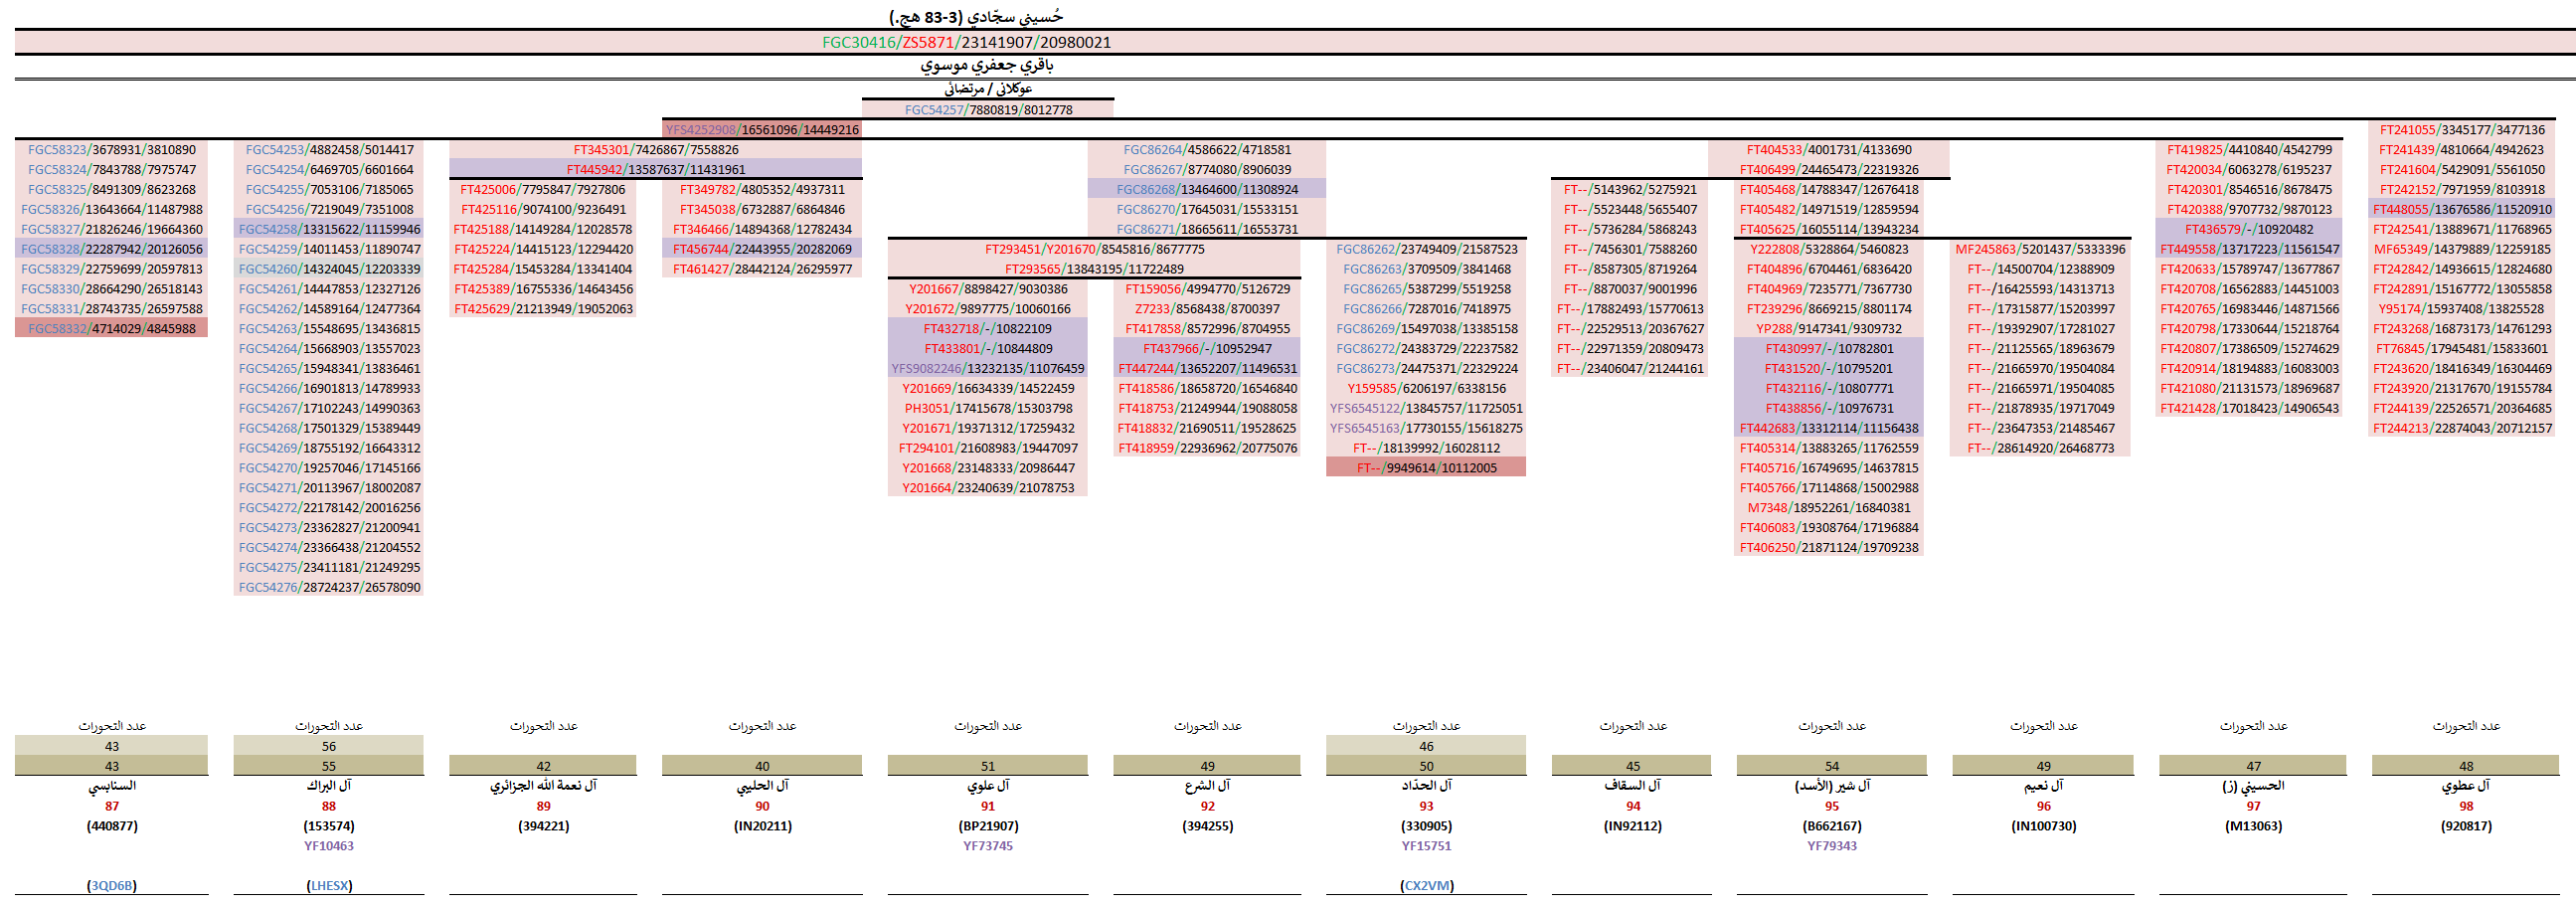2576x907 pixels.
Task: Select the FT293451/Y201670 branch row
Action: click(1094, 249)
